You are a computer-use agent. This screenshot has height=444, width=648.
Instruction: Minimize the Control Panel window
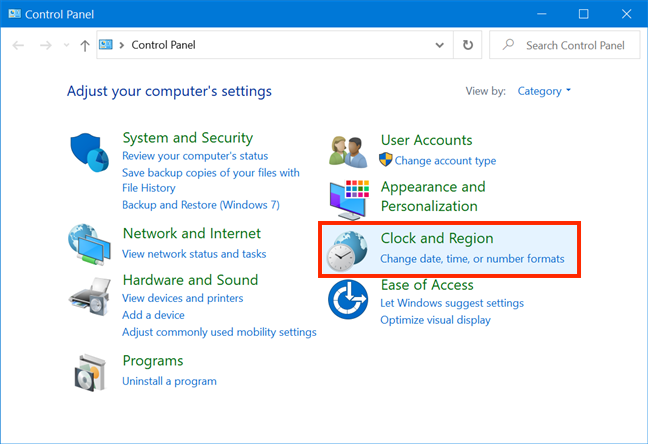[x=542, y=14]
